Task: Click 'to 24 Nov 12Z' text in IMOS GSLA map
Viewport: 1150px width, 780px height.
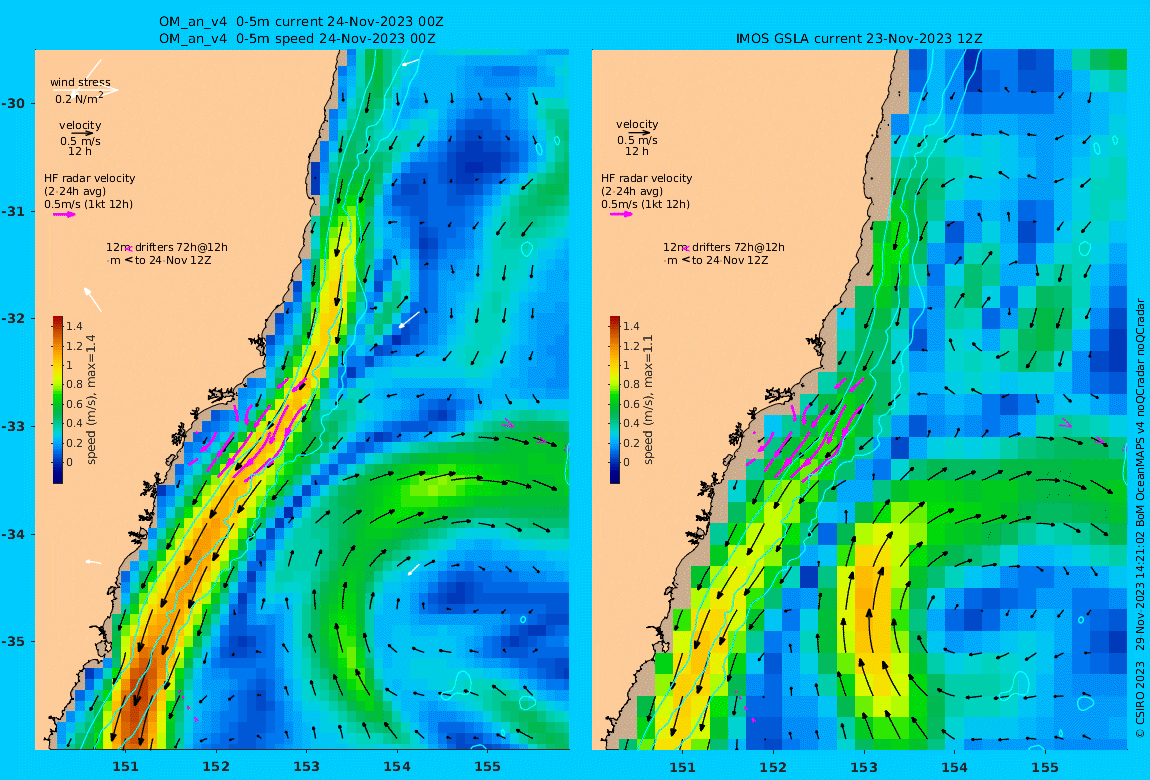Action: point(730,260)
